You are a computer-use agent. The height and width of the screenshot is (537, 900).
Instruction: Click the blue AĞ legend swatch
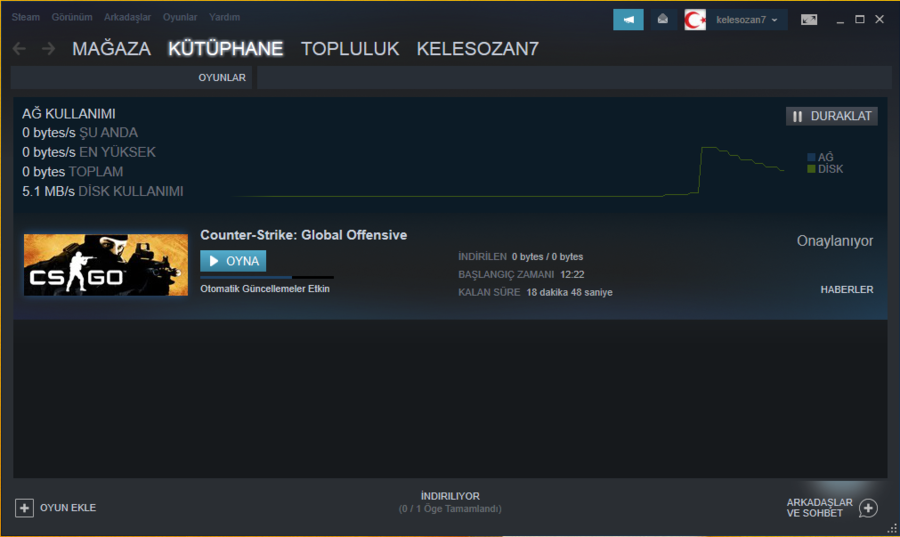tap(811, 157)
